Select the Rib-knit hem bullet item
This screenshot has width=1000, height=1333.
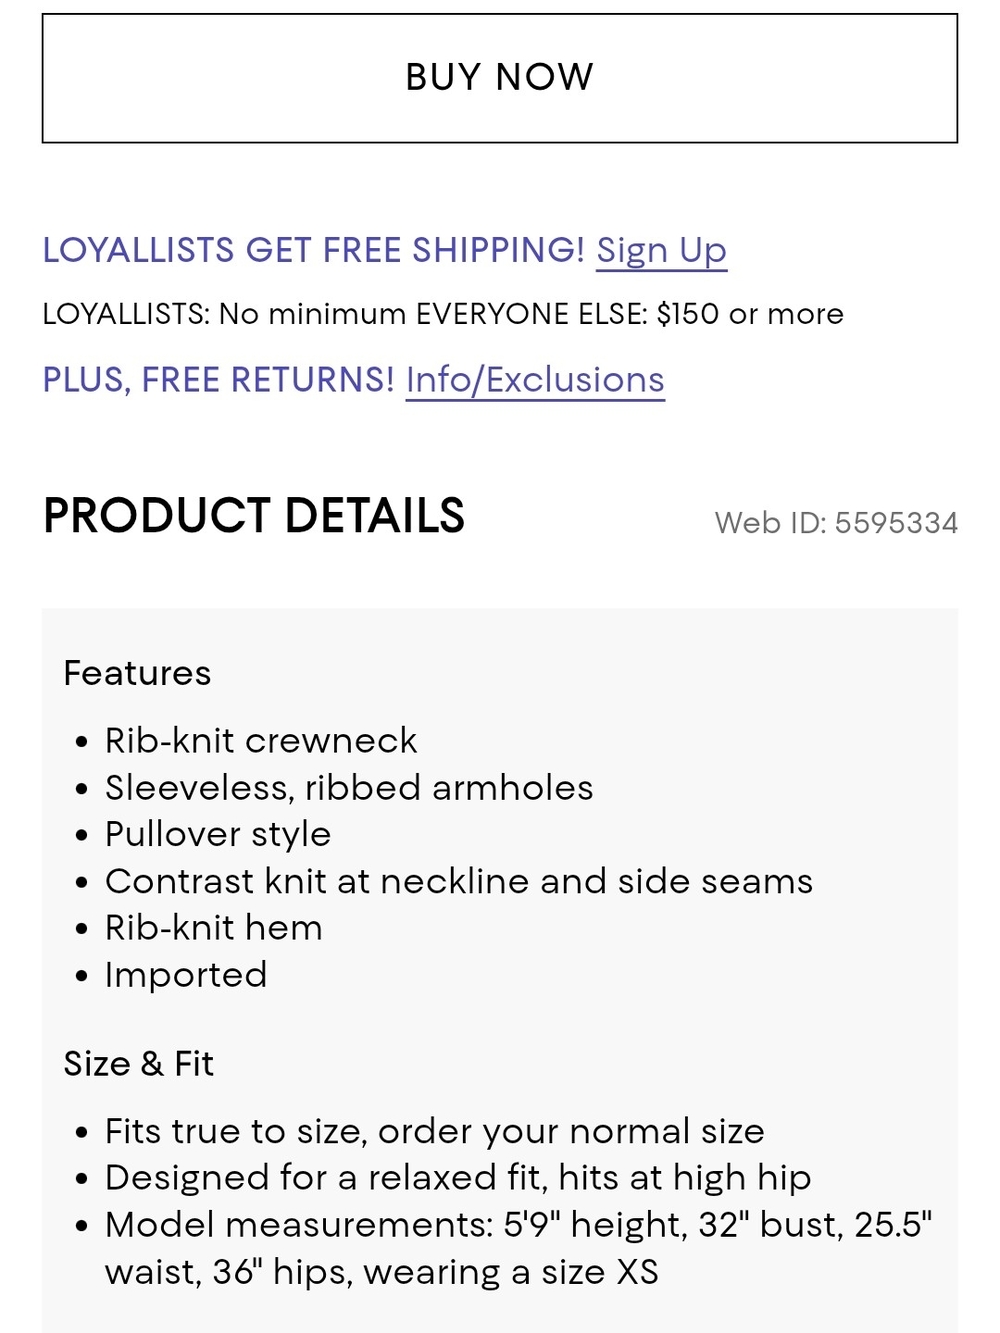(x=214, y=928)
